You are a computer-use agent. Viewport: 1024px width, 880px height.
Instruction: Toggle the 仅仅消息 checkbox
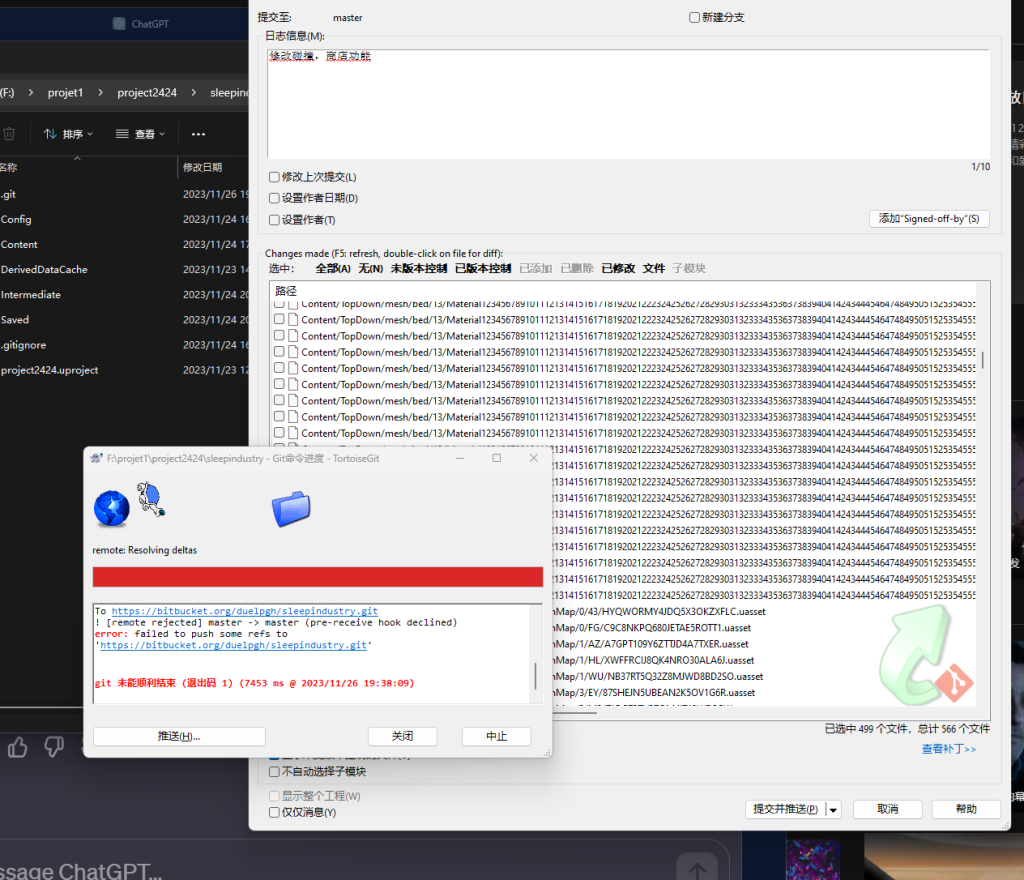[275, 813]
